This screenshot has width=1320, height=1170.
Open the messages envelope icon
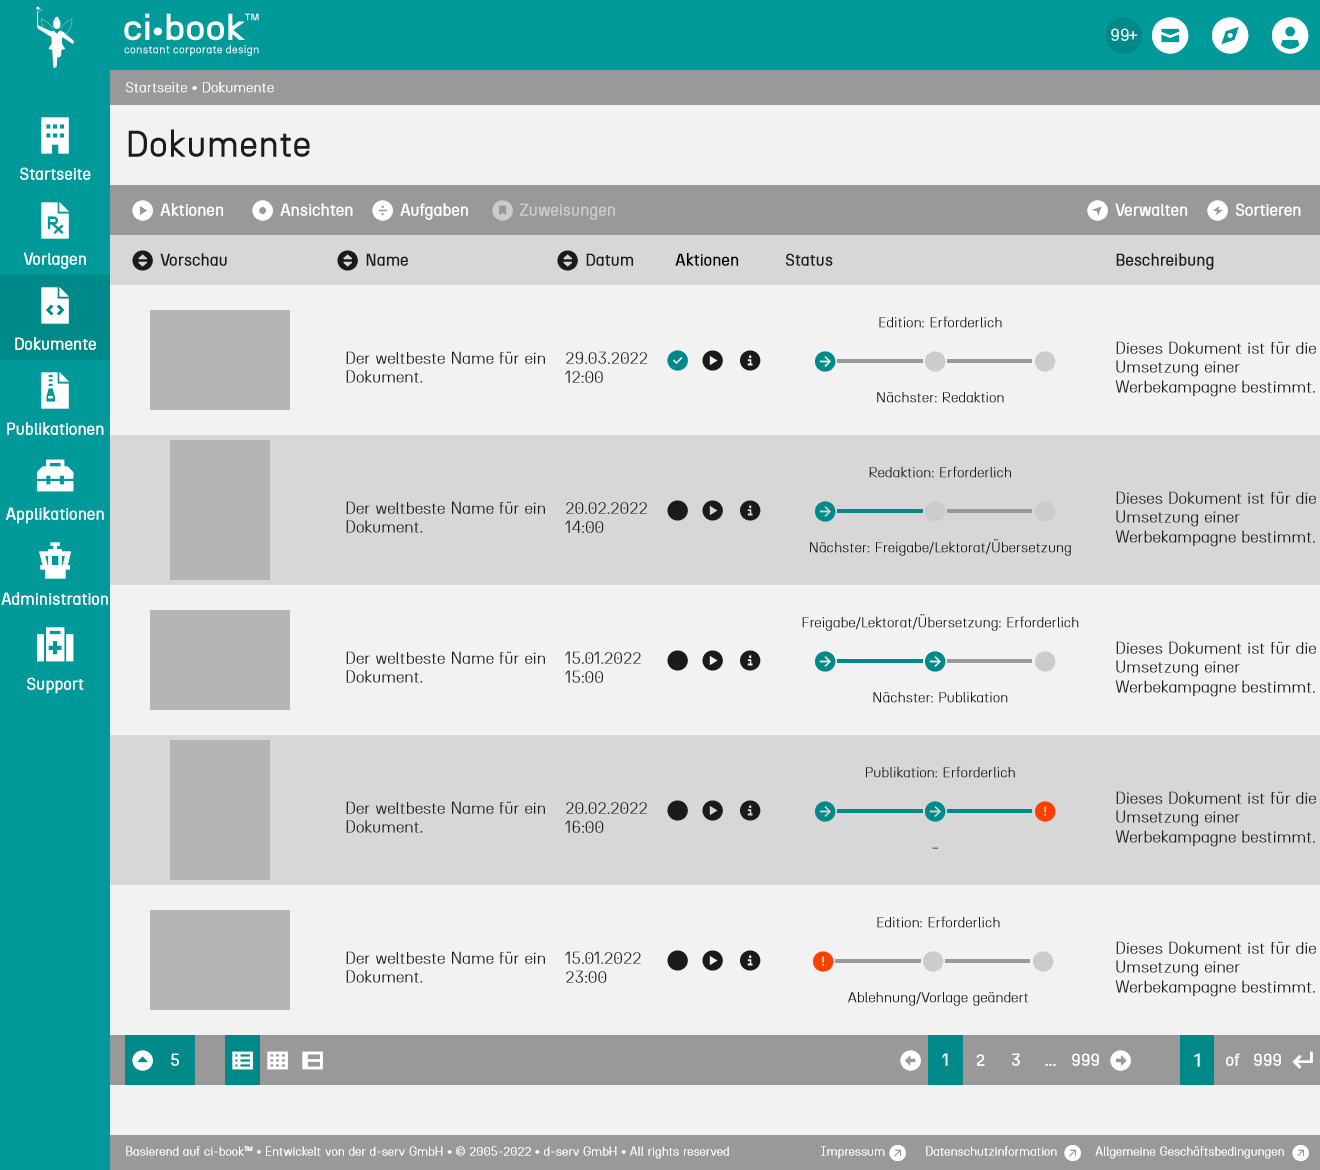(x=1170, y=35)
